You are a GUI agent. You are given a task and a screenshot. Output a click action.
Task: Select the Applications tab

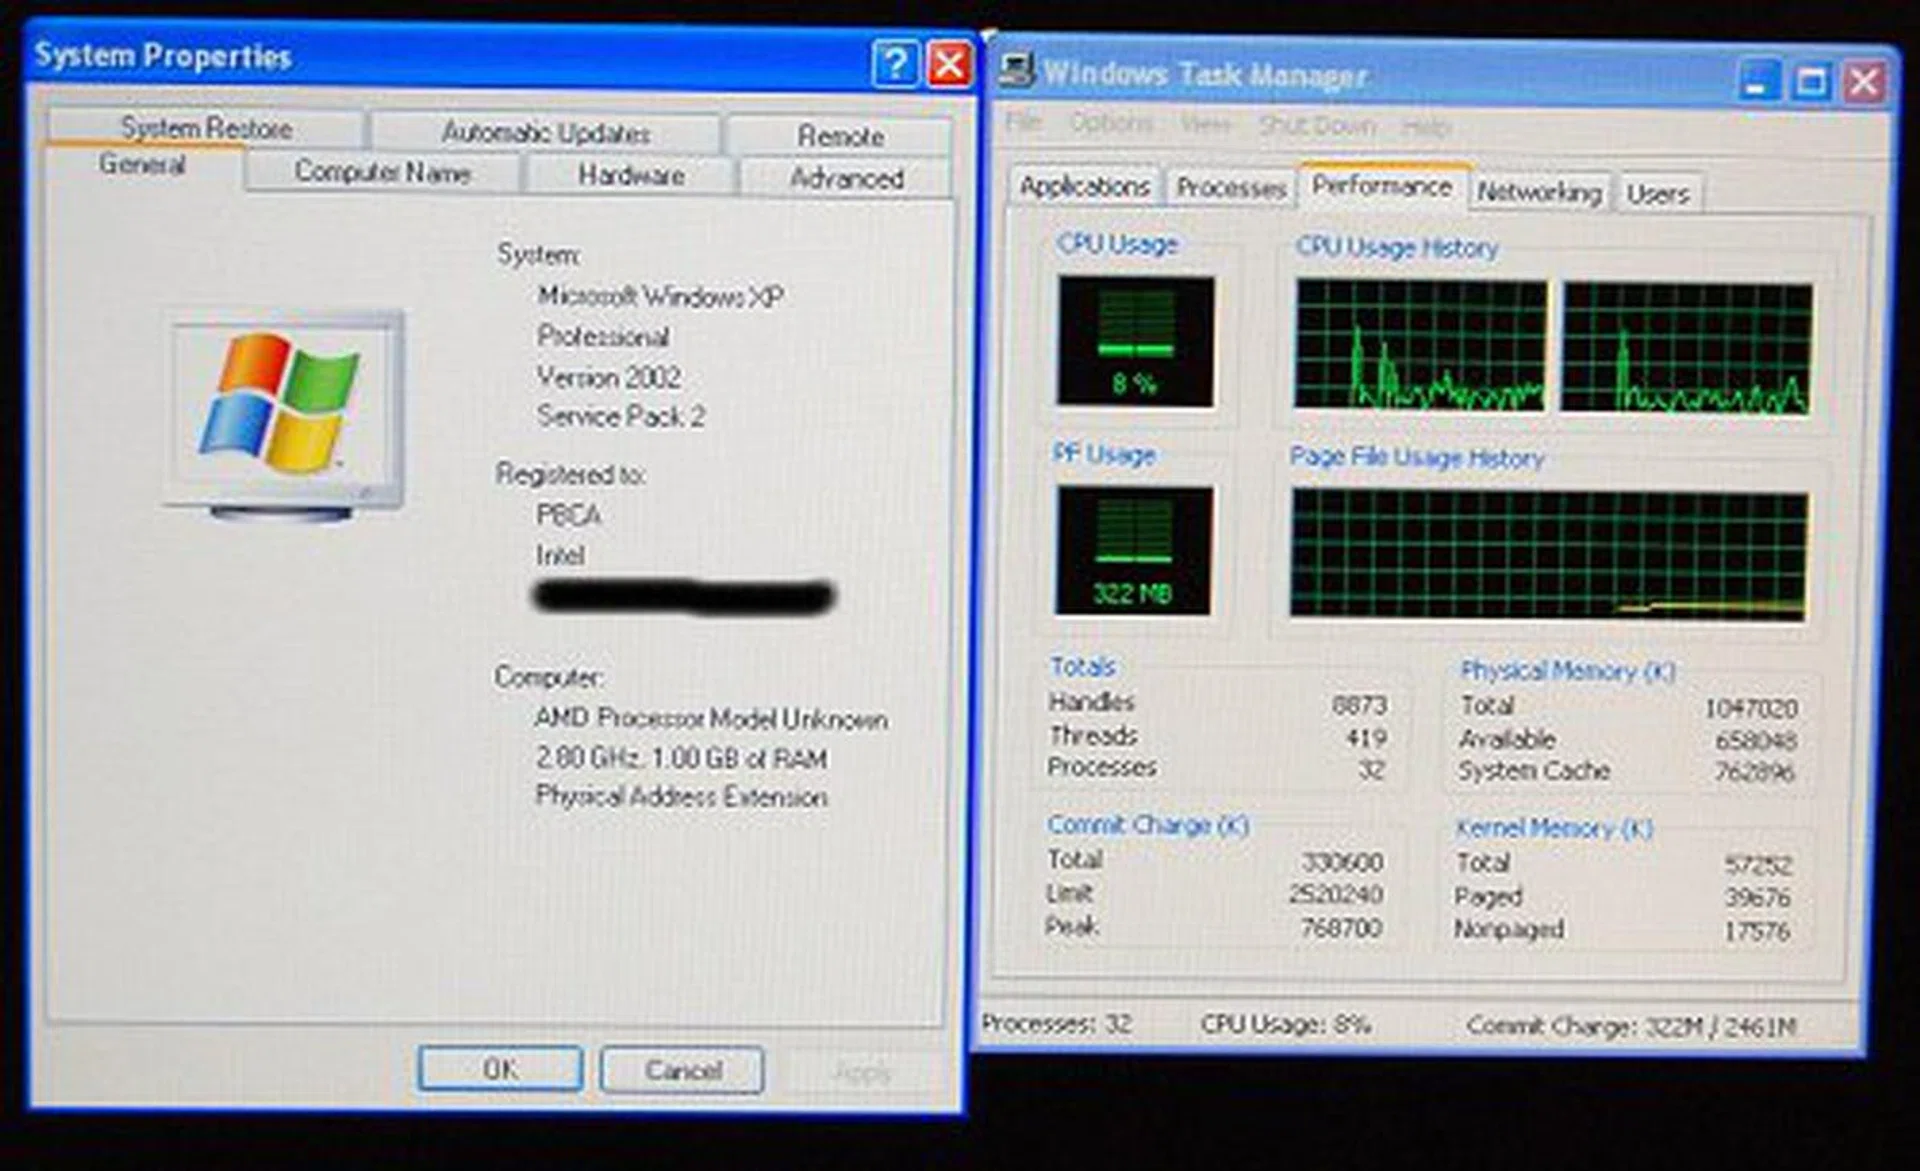coord(1084,186)
